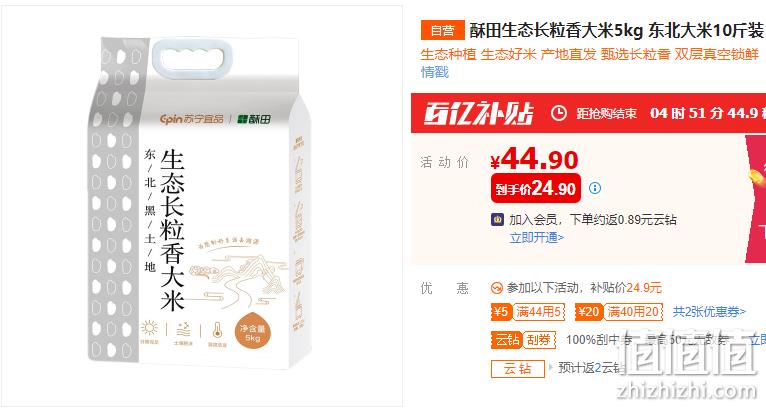766x408 pixels.
Task: Claim the ¥5 满44用5 coupon
Action: coord(528,312)
